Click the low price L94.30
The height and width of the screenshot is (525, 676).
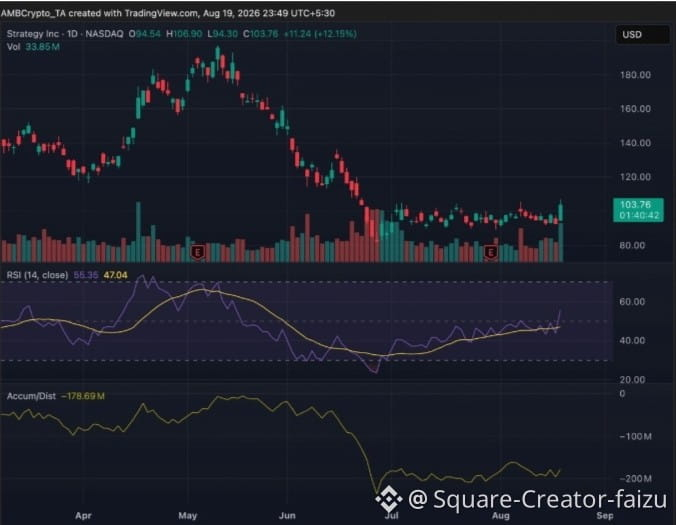(x=222, y=34)
